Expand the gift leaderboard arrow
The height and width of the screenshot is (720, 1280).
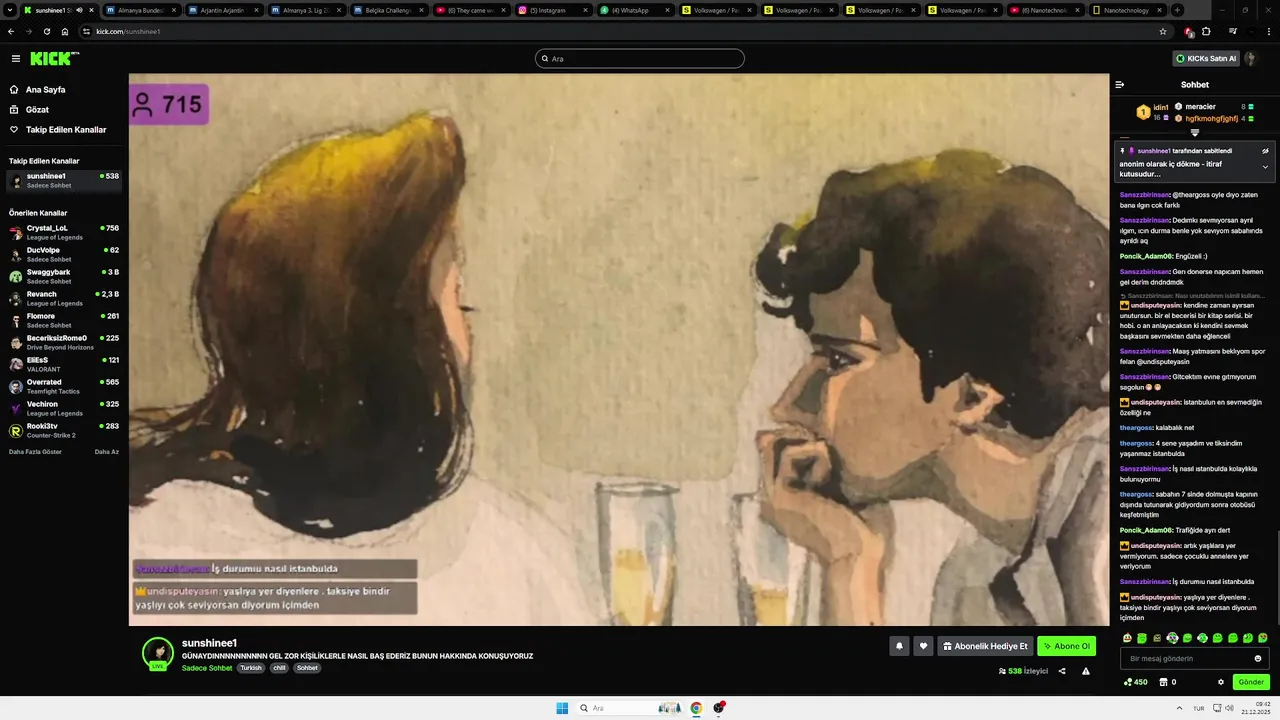[x=1194, y=132]
